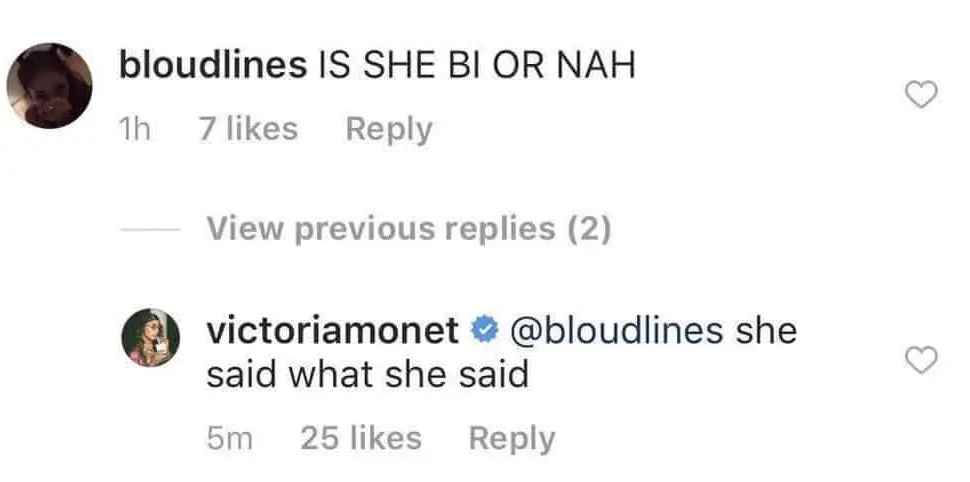Tap the heart beside victoriamonet's reply
This screenshot has width=970, height=482.
(921, 360)
